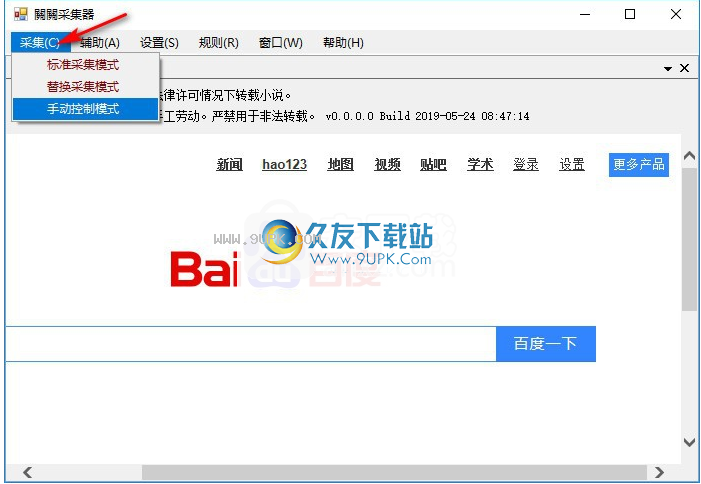The height and width of the screenshot is (484, 701).
Task: Open the 视频 link
Action: pyautogui.click(x=387, y=164)
